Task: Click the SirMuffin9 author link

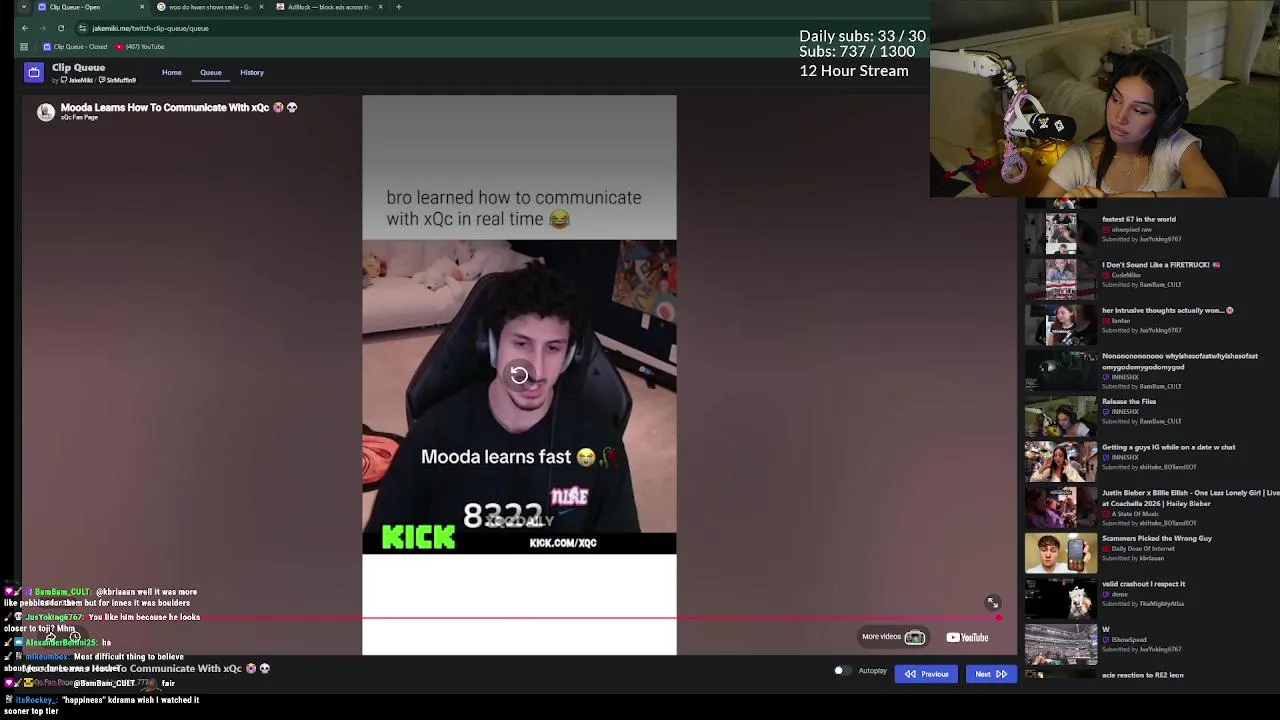Action: click(118, 80)
